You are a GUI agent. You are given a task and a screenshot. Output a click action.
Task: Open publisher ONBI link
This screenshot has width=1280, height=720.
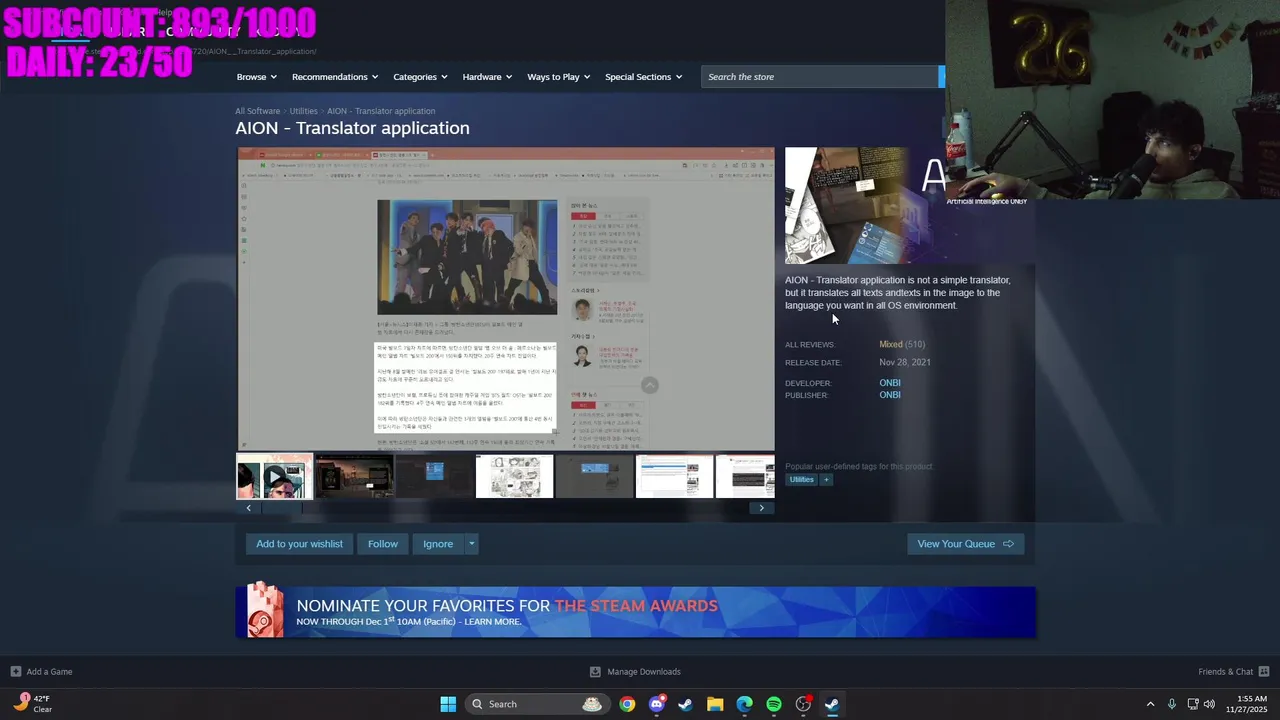tap(890, 395)
